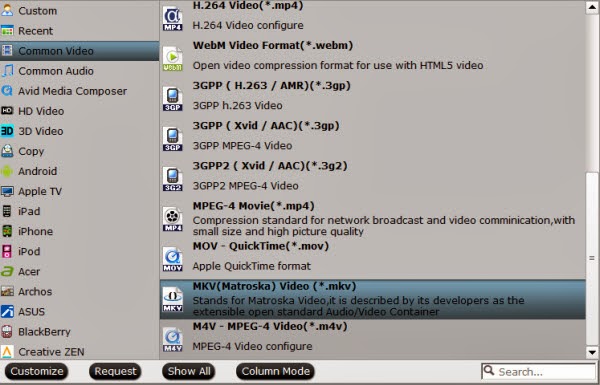600x385 pixels.
Task: Choose 3GPP ( Xvid / AAC)(*.3gp)
Action: pyautogui.click(x=373, y=138)
